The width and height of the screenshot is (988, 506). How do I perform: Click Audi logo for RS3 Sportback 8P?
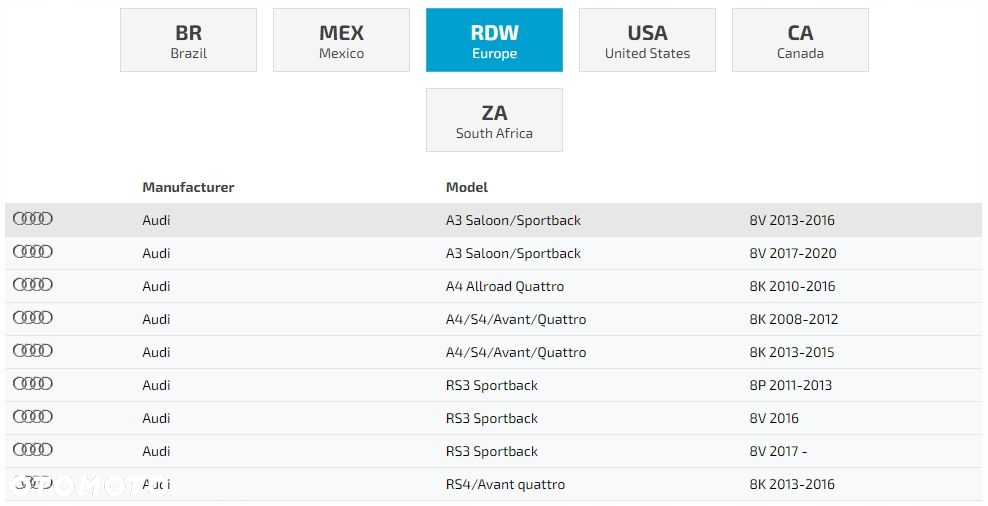pos(33,383)
